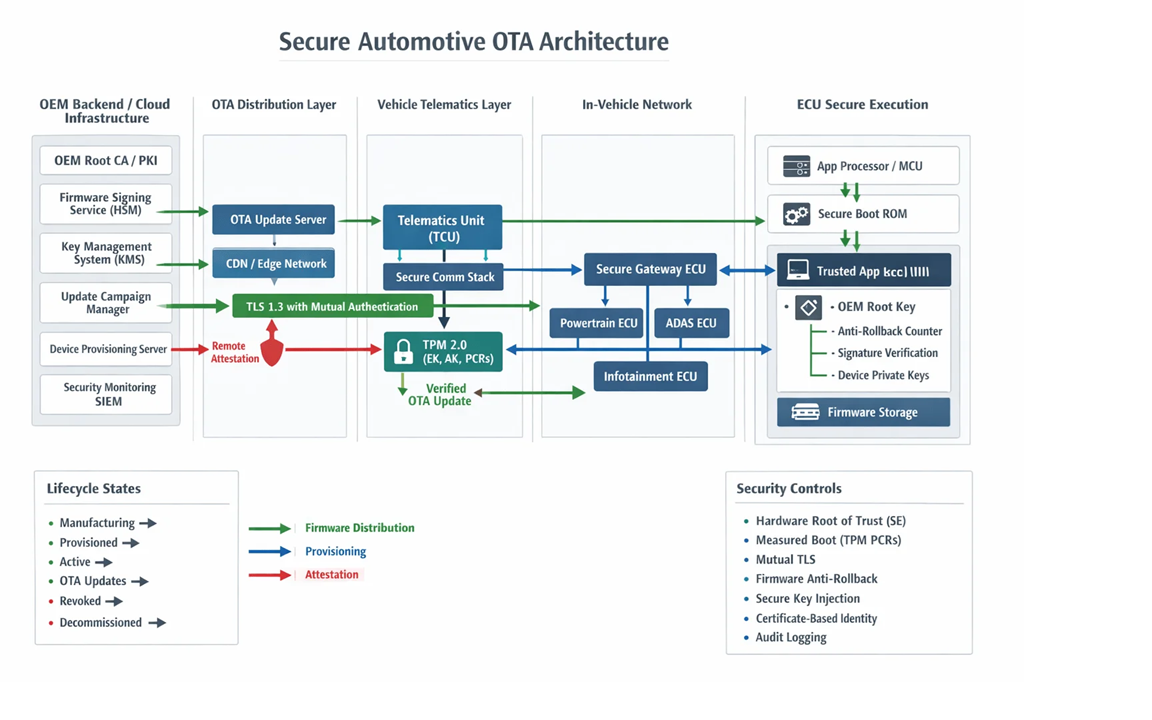
Task: Click the padlock icon on TPM 2.0
Action: 404,351
